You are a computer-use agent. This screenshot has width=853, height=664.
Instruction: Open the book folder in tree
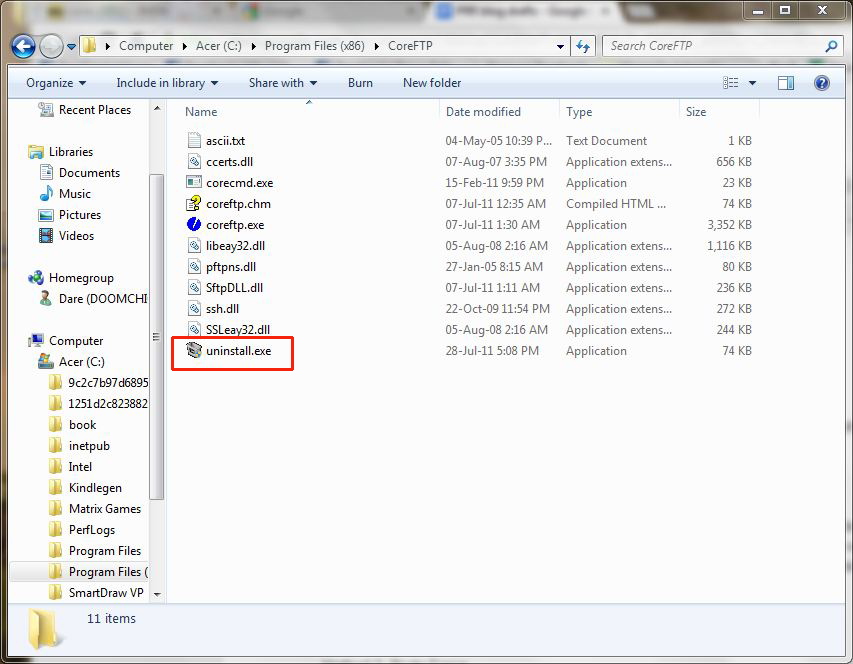point(83,425)
